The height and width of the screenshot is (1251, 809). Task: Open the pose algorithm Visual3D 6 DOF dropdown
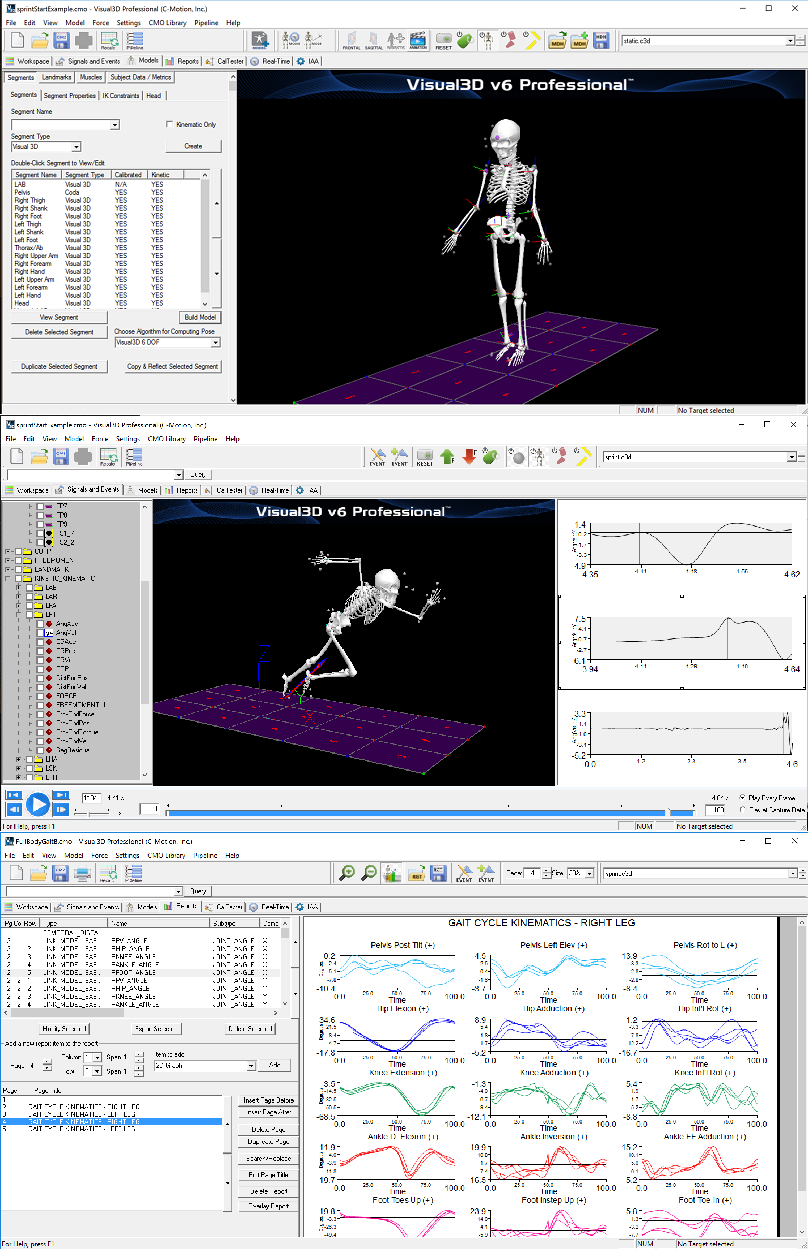tap(215, 342)
